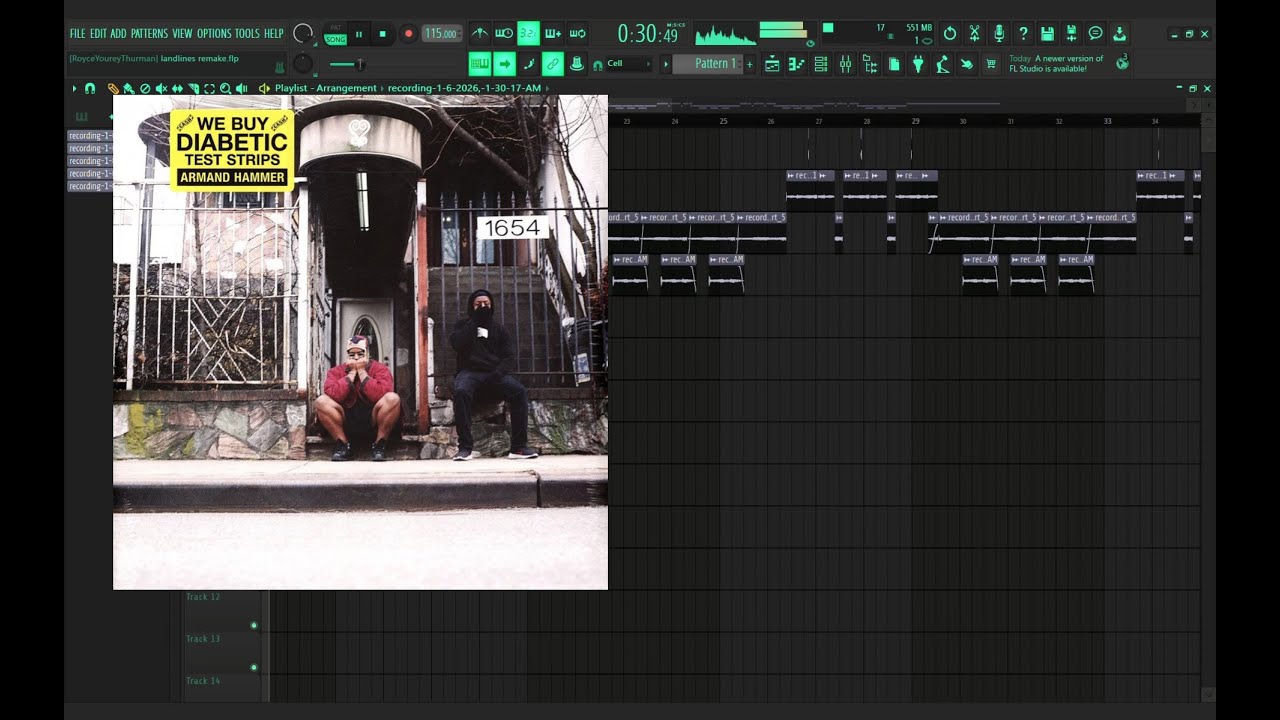Open the Pattern 1 selector
The width and height of the screenshot is (1280, 720).
pos(708,64)
